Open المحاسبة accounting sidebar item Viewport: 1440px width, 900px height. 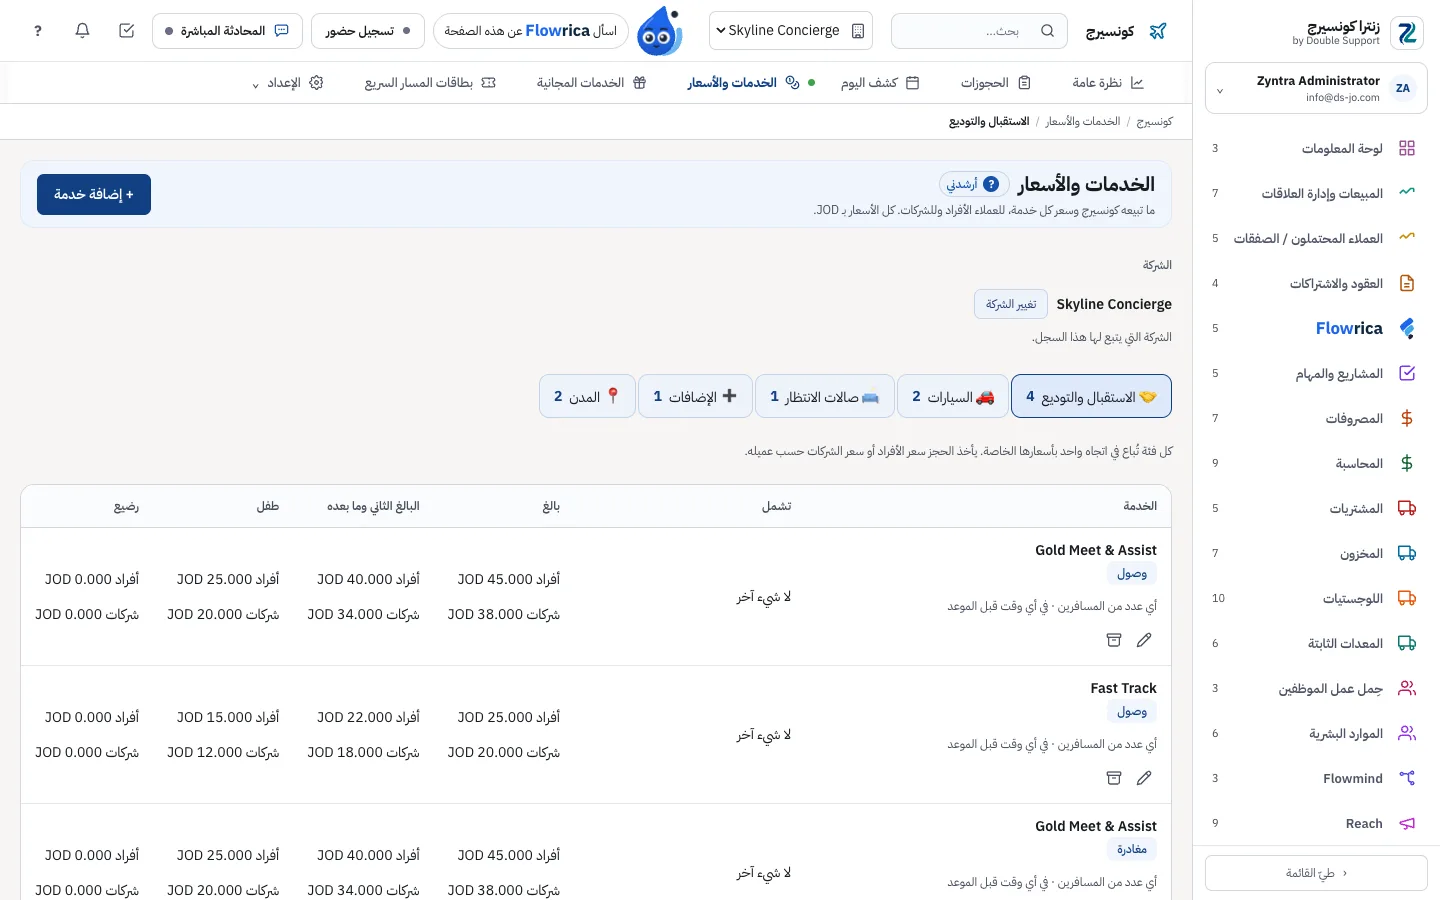1316,463
